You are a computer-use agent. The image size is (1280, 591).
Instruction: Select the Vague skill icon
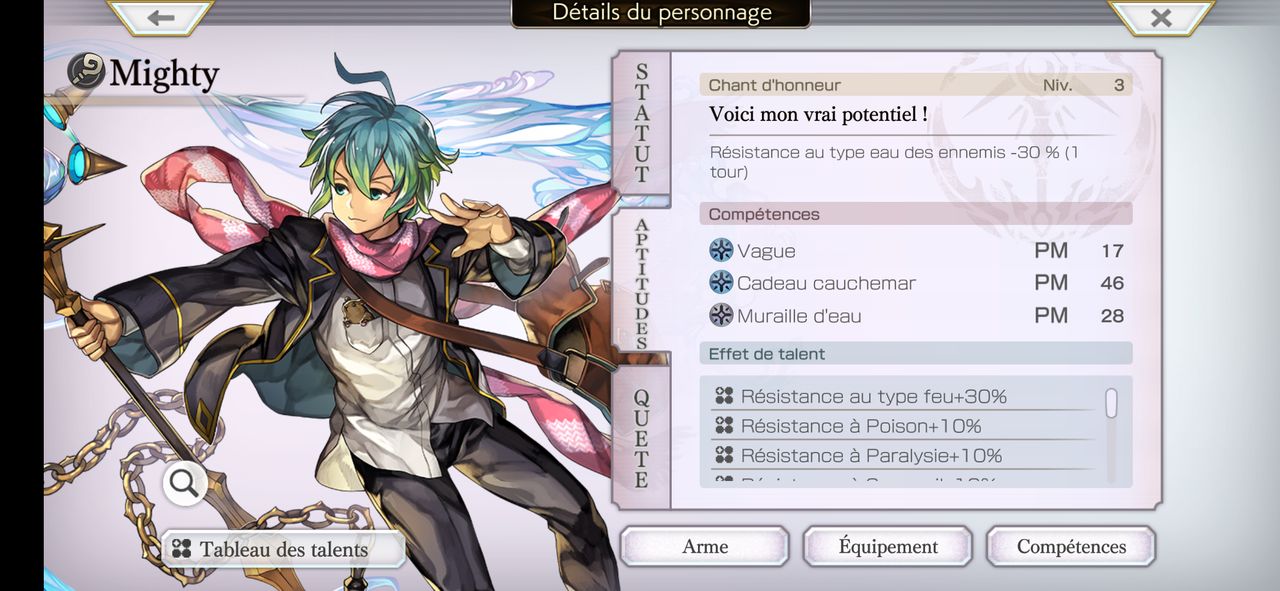[721, 251]
